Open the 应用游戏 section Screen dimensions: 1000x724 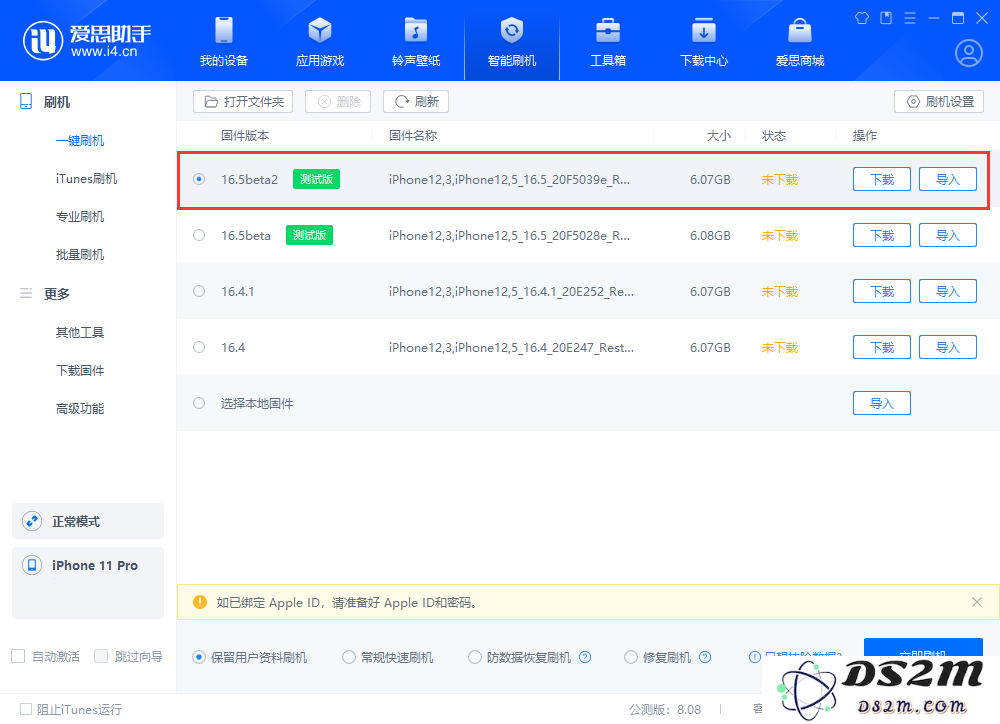320,42
